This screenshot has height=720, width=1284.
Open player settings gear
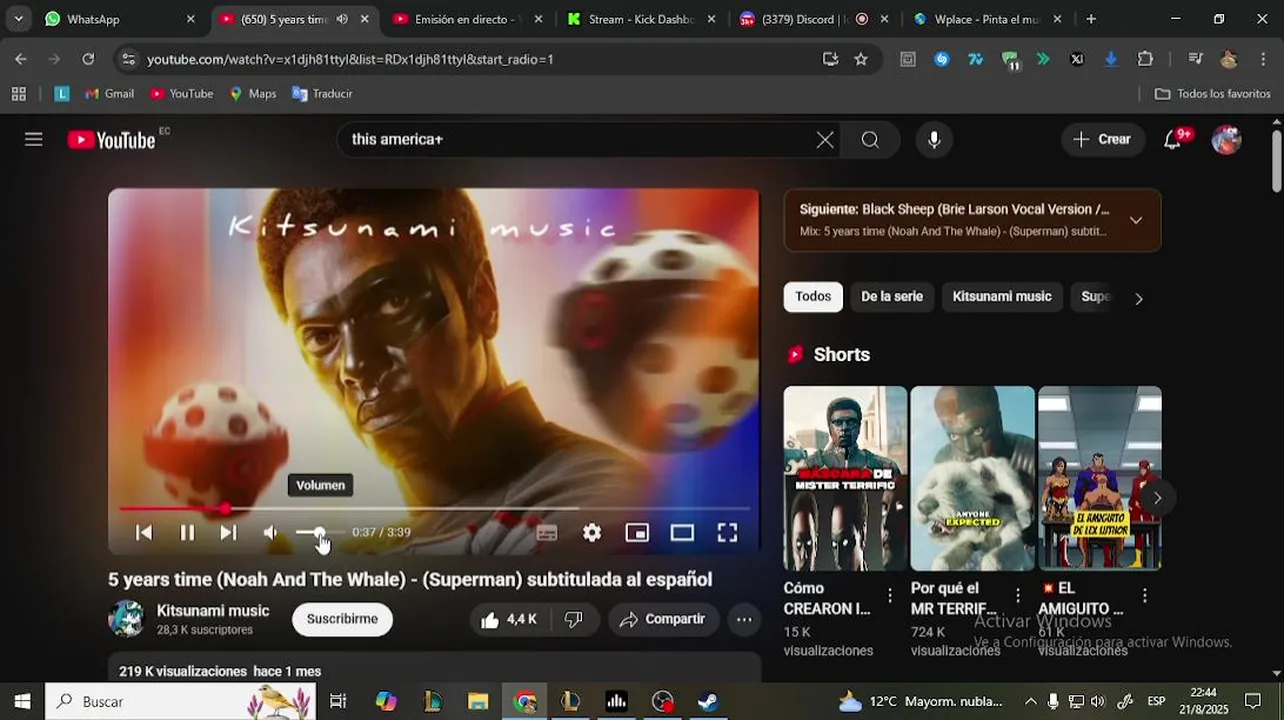point(592,533)
